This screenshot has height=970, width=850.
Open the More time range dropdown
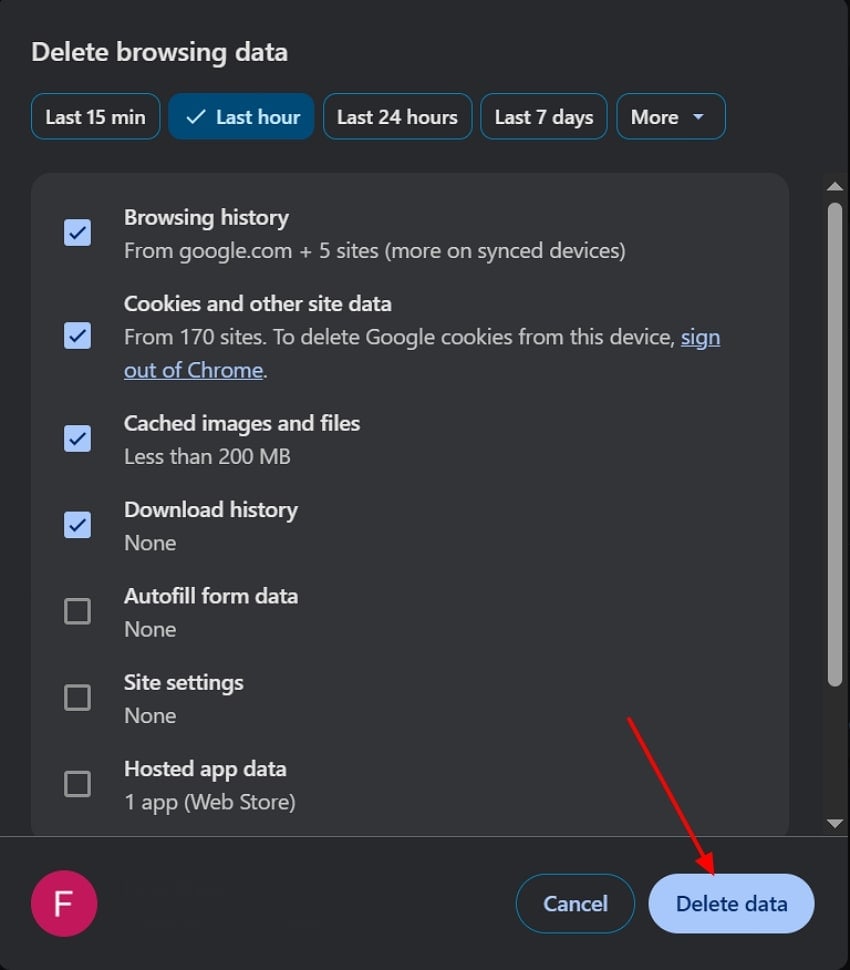671,116
